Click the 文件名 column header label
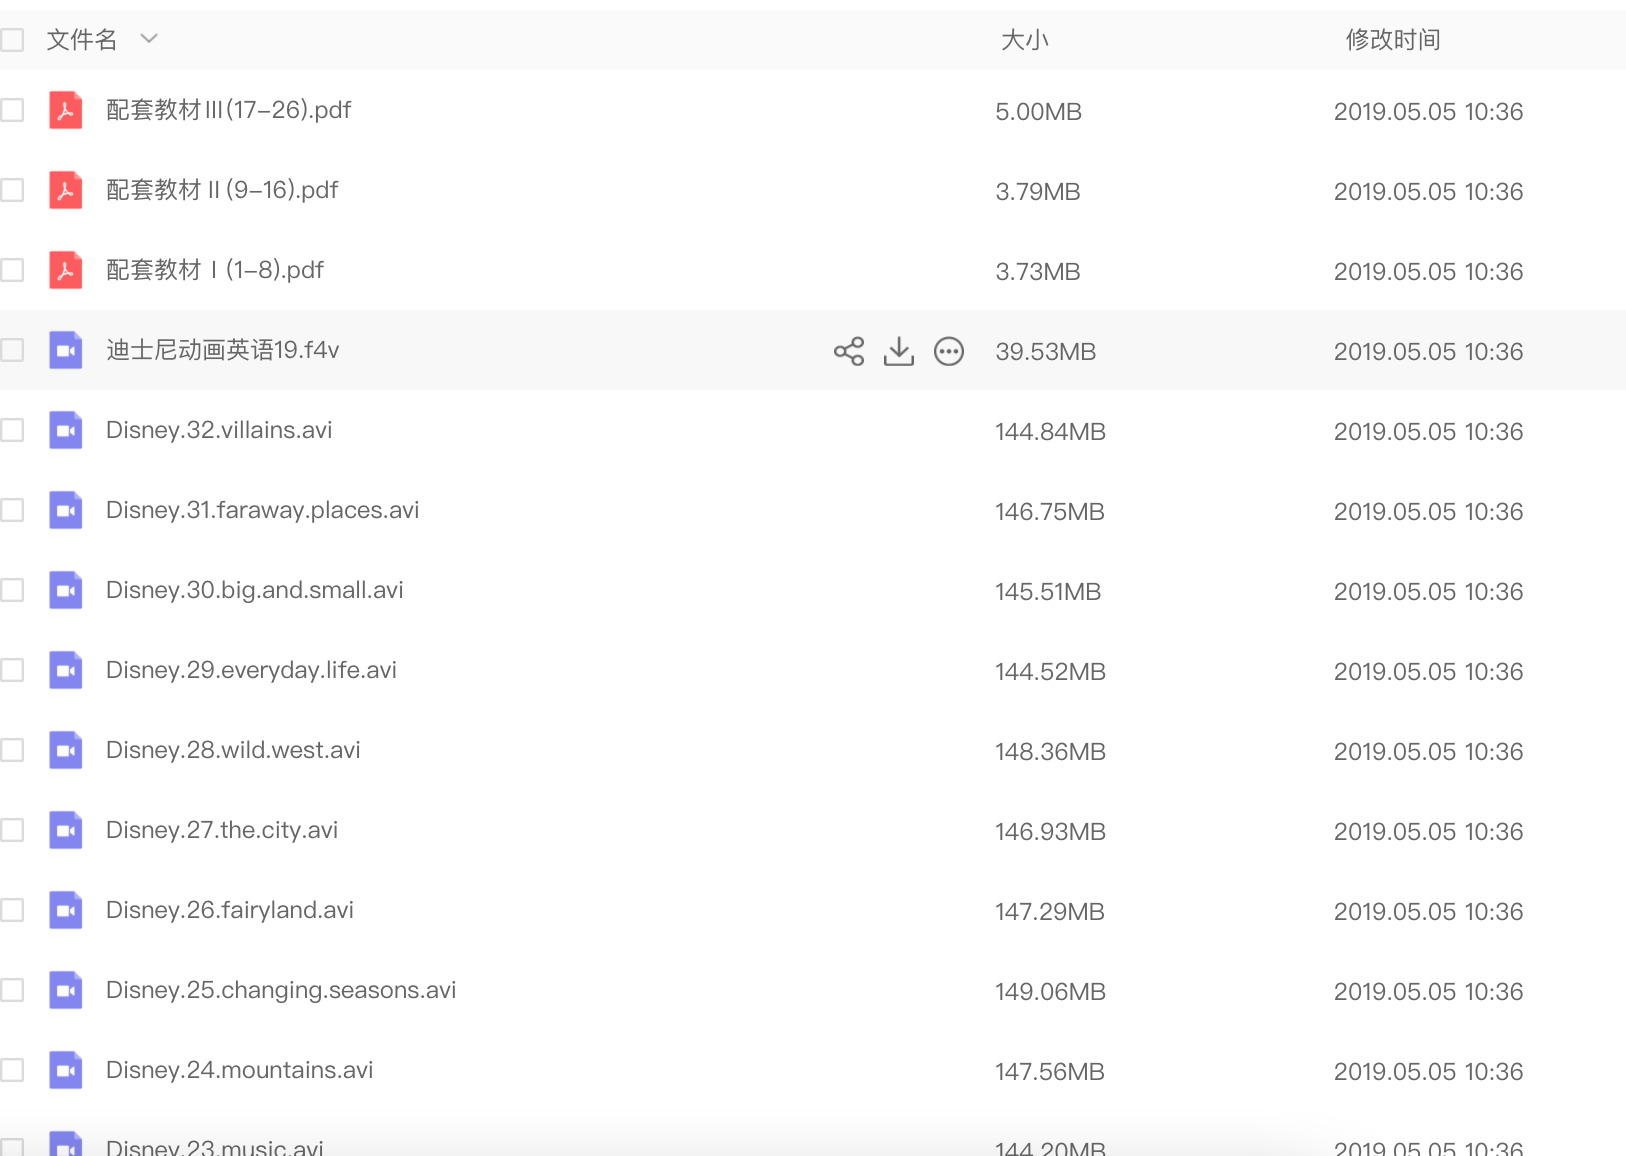Viewport: 1626px width, 1156px height. pyautogui.click(x=82, y=40)
